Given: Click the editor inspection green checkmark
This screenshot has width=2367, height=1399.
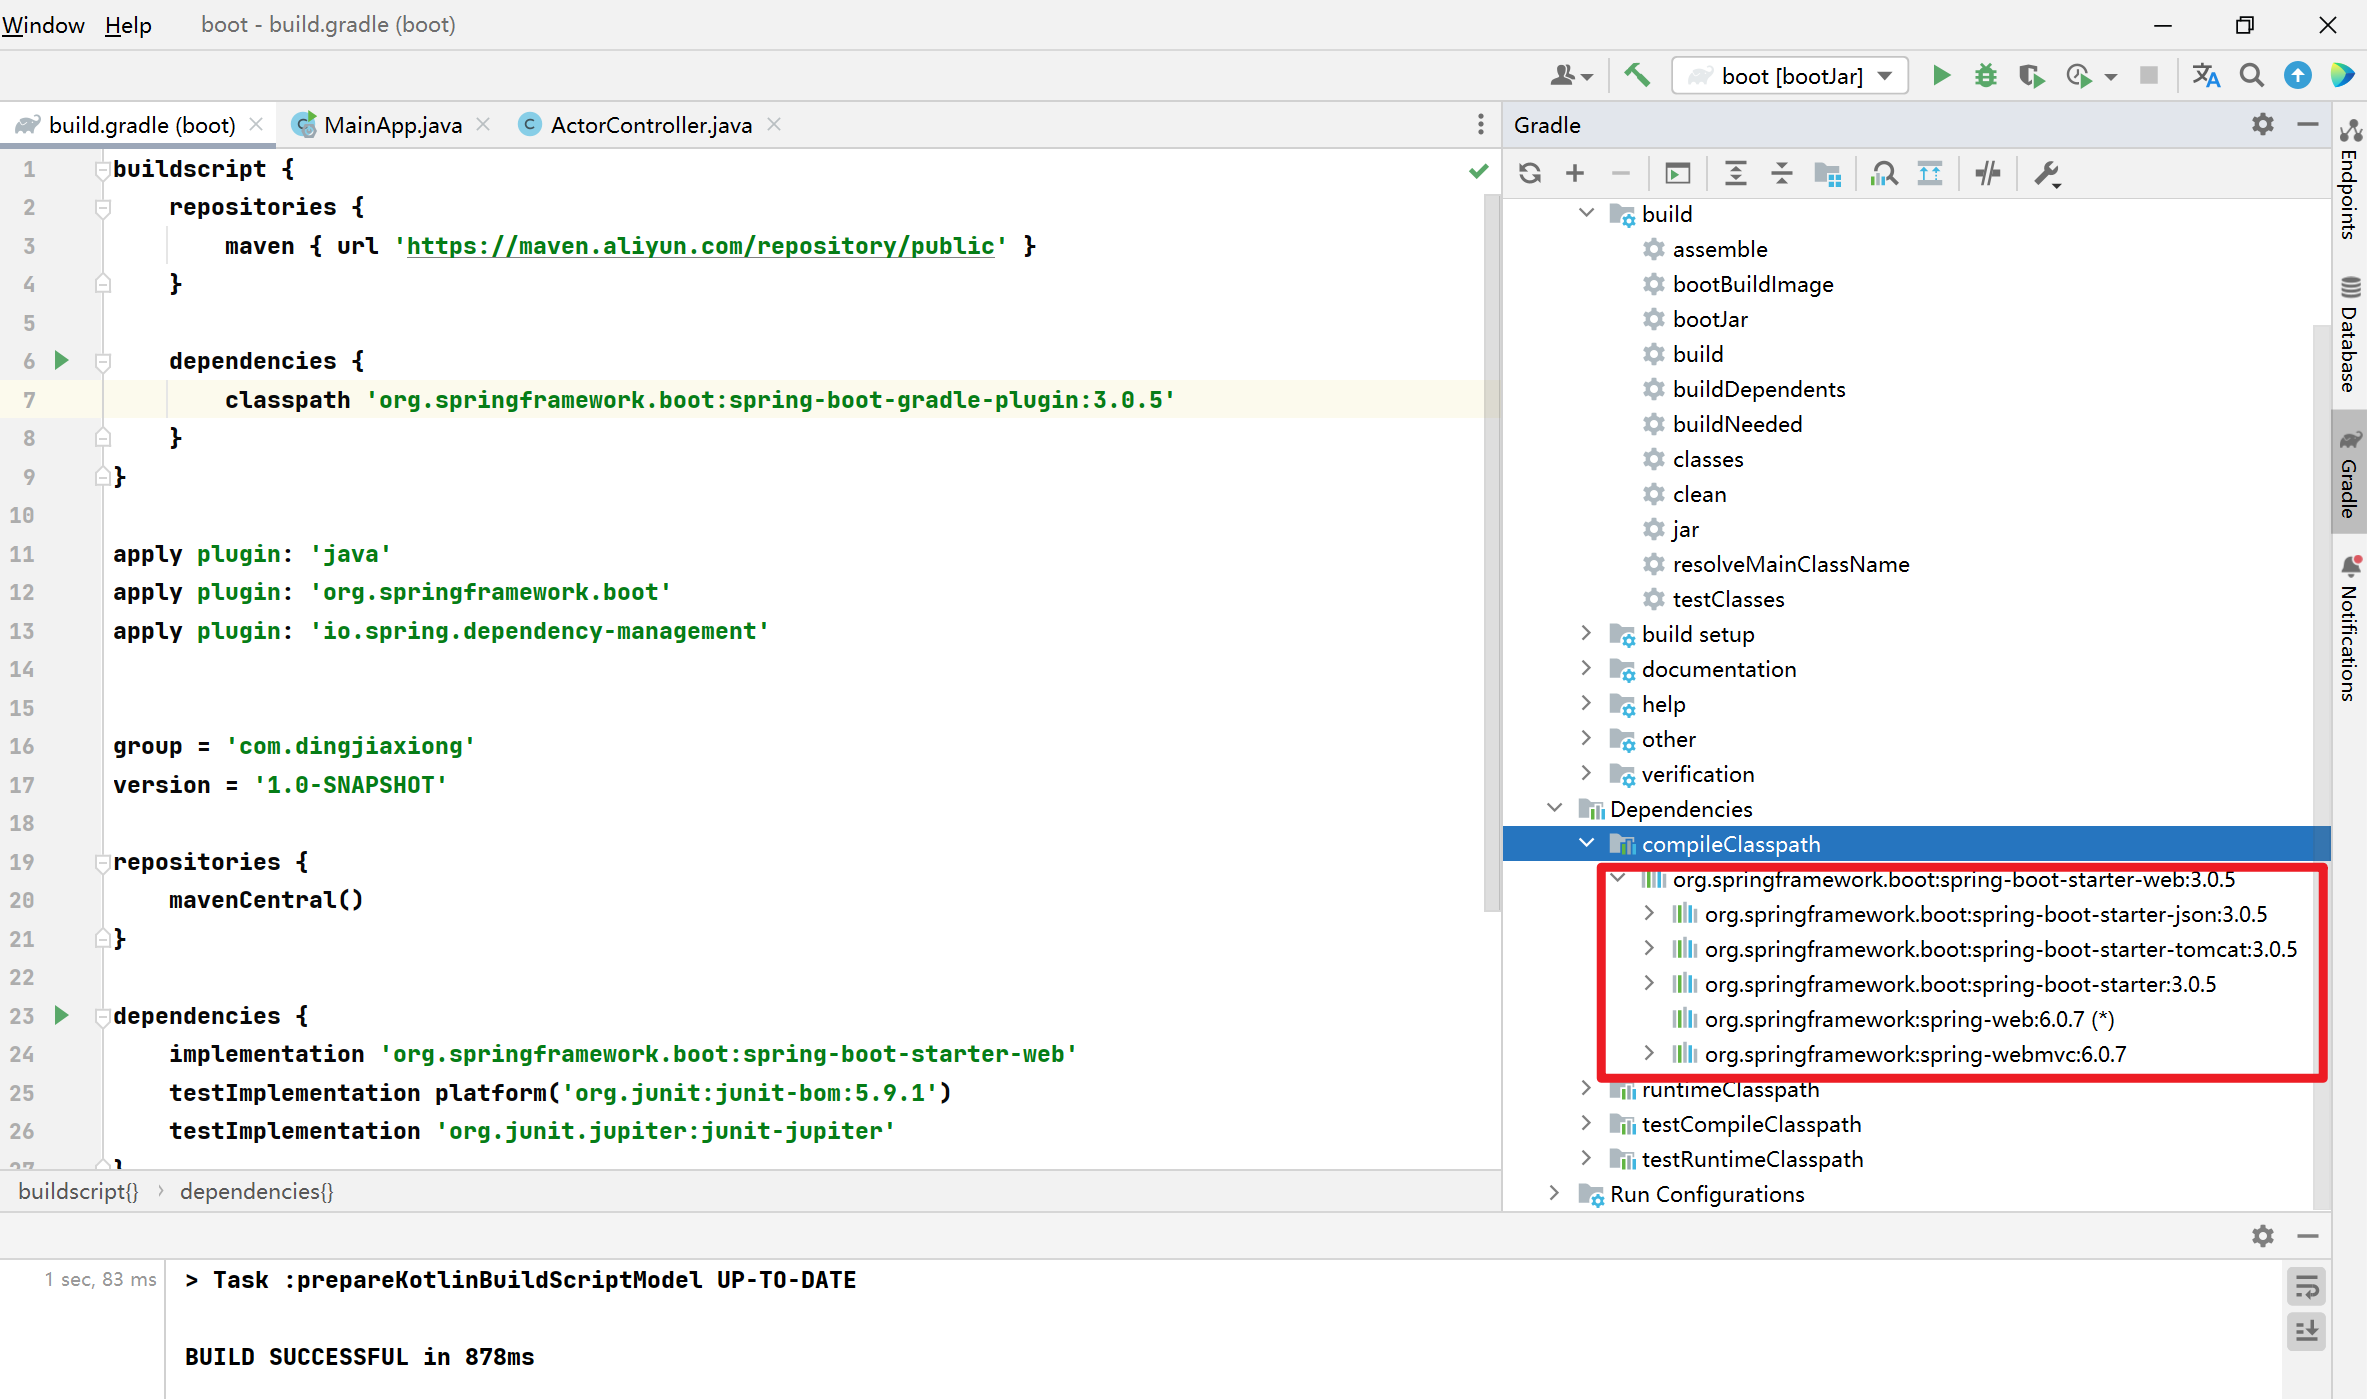Looking at the screenshot, I should (x=1478, y=171).
